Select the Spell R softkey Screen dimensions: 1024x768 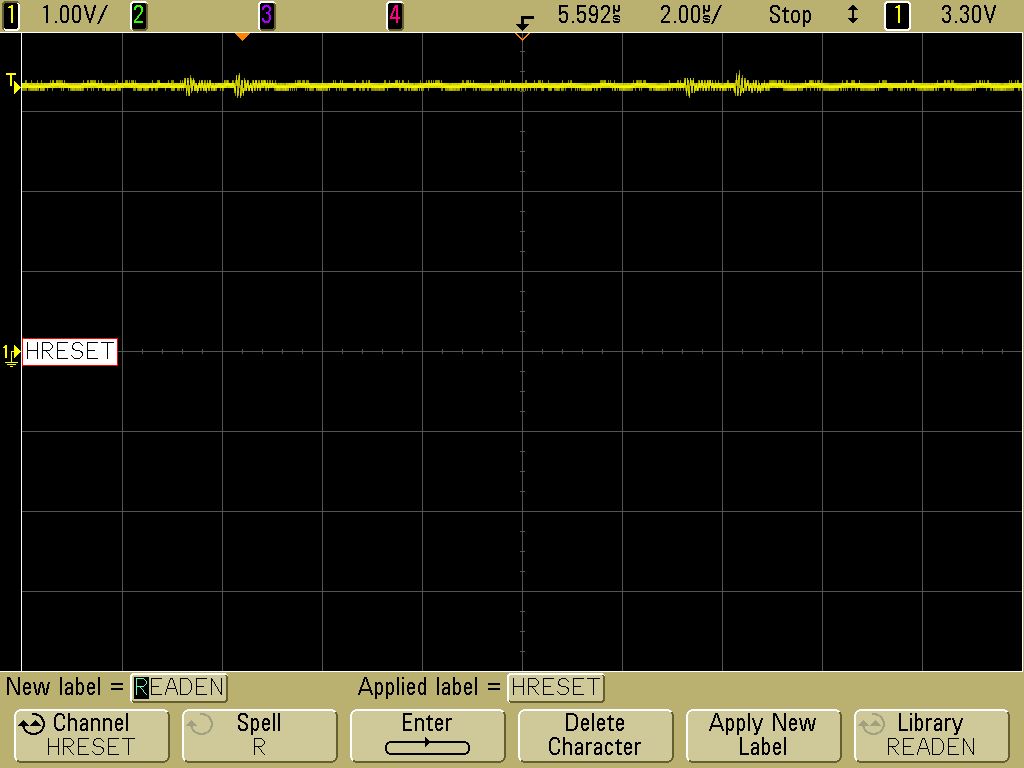(259, 735)
